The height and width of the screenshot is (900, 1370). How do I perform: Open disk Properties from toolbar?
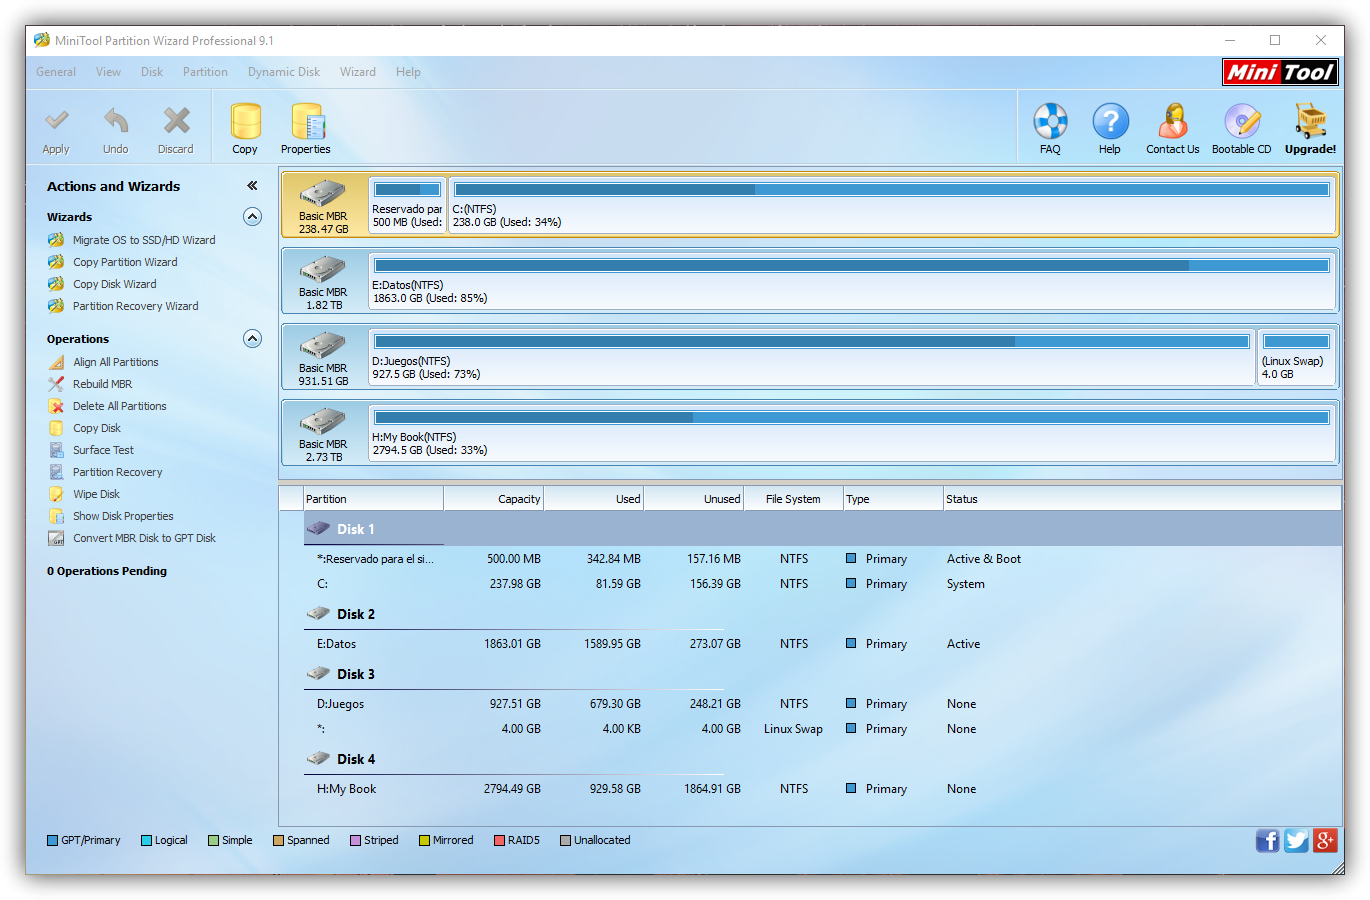point(307,122)
